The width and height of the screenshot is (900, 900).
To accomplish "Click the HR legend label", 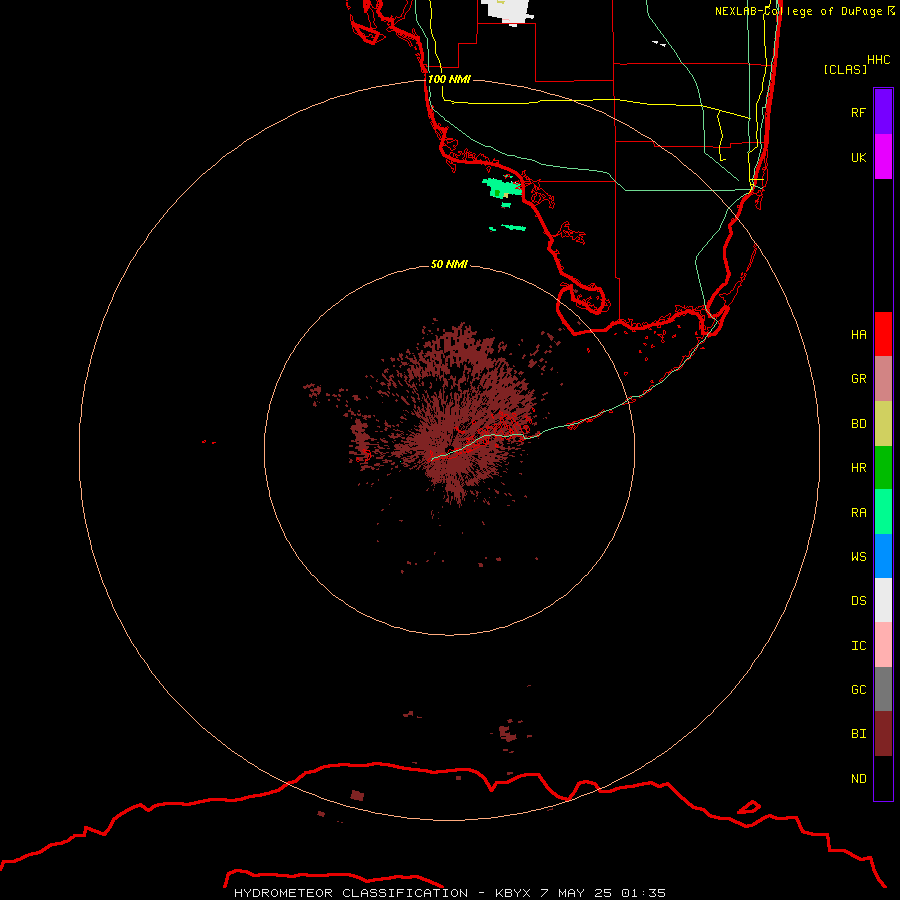I will pyautogui.click(x=858, y=467).
